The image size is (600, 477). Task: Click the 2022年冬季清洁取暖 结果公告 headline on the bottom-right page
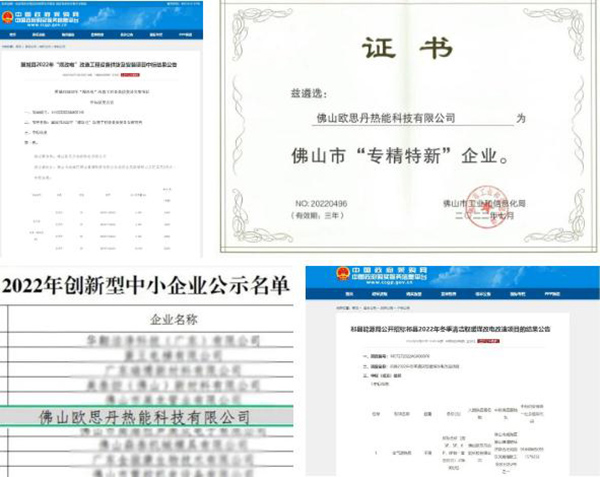coord(450,329)
